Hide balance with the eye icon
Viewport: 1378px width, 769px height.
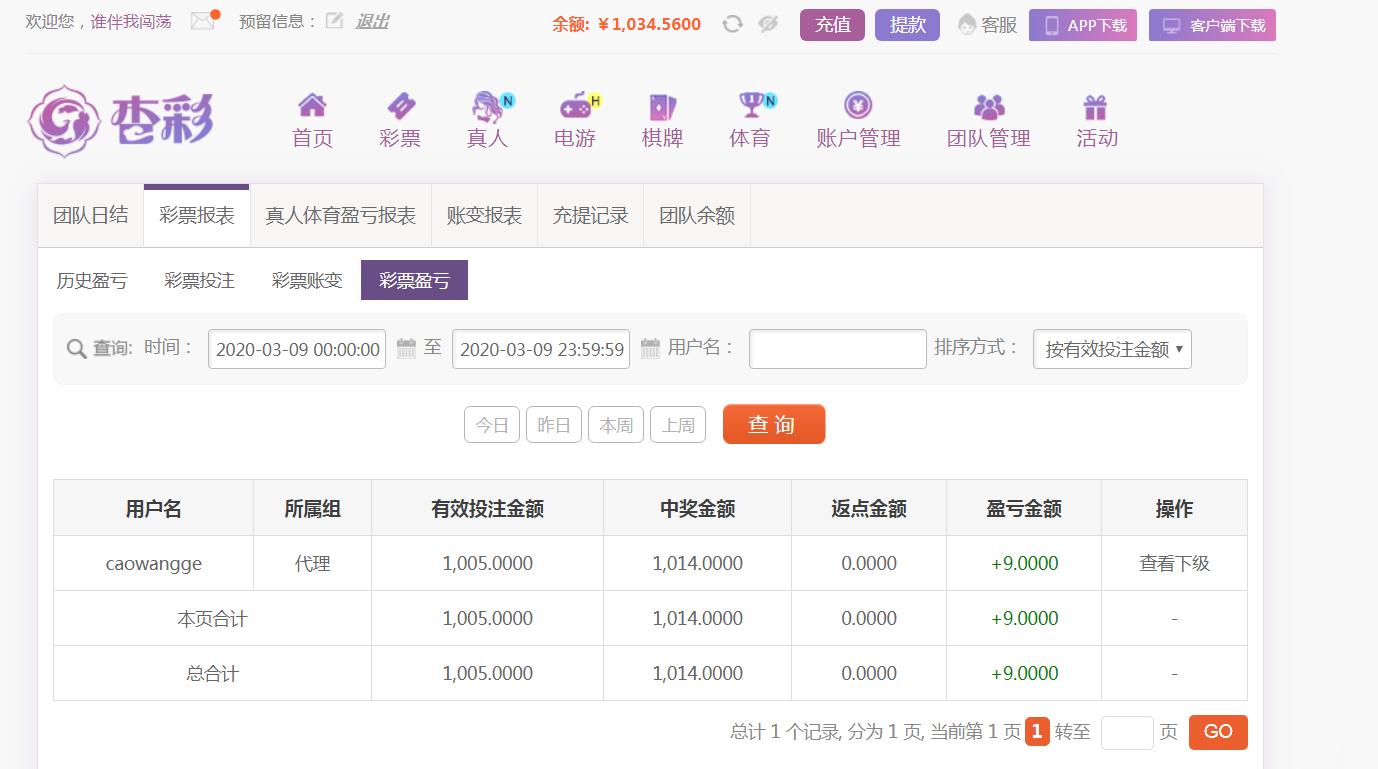coord(768,24)
